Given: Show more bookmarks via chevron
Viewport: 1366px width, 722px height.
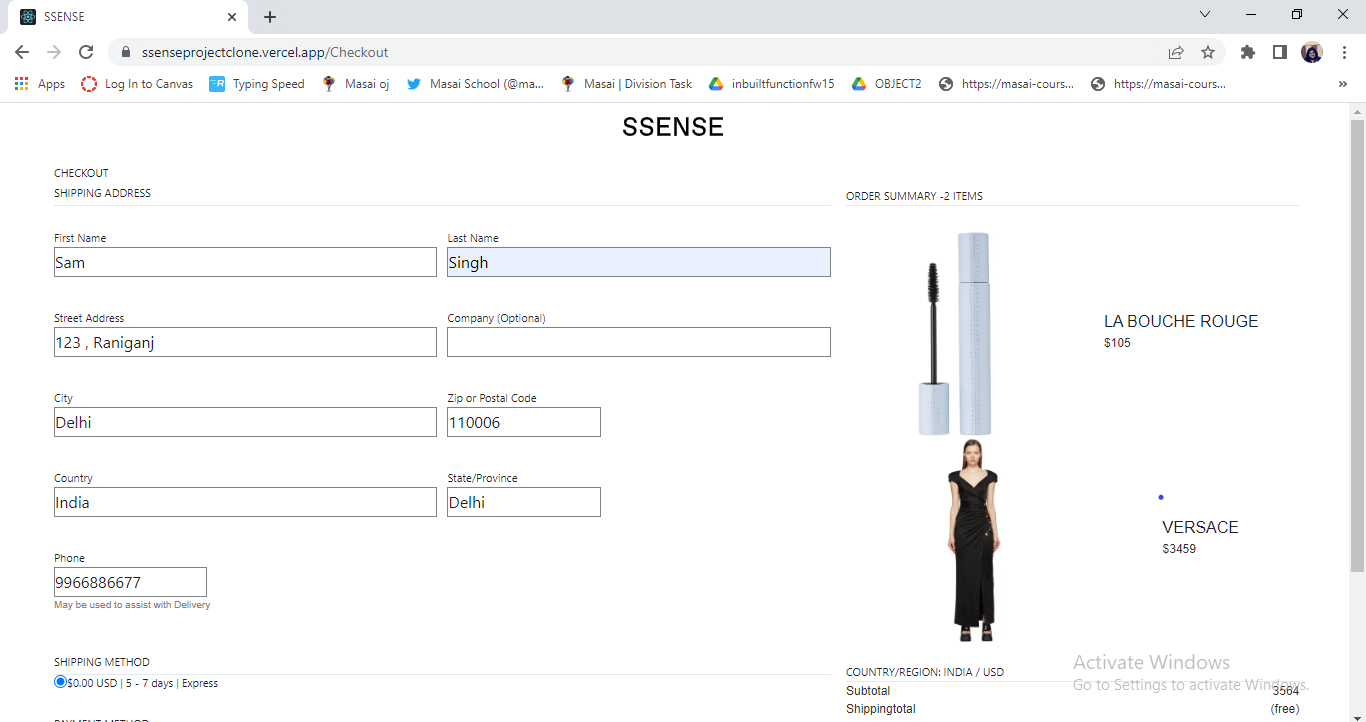Looking at the screenshot, I should pos(1343,84).
